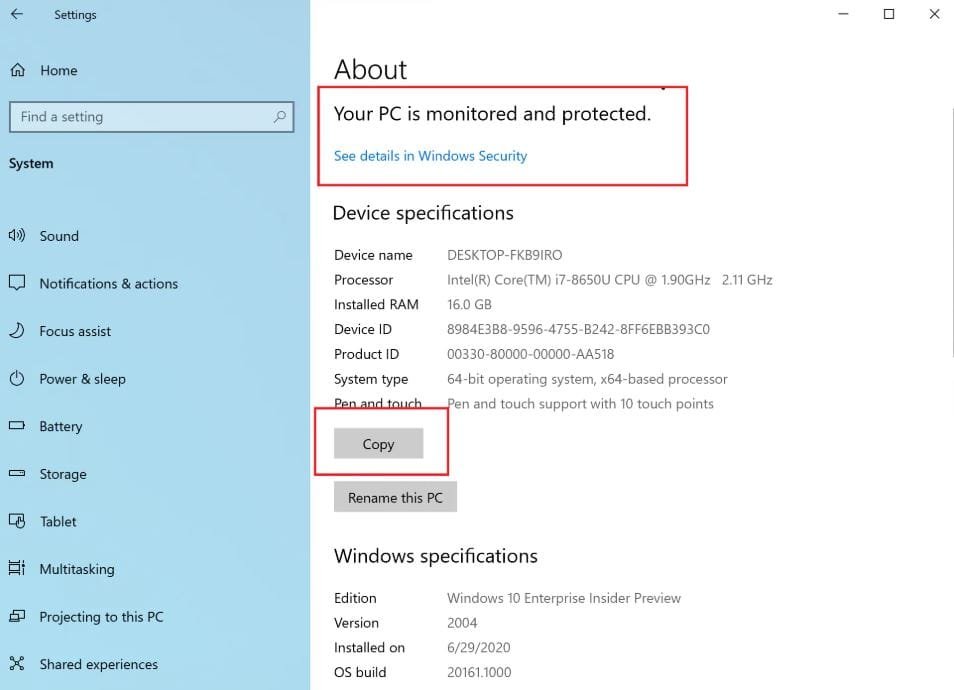
Task: Open See details in Windows Security link
Action: click(x=430, y=156)
